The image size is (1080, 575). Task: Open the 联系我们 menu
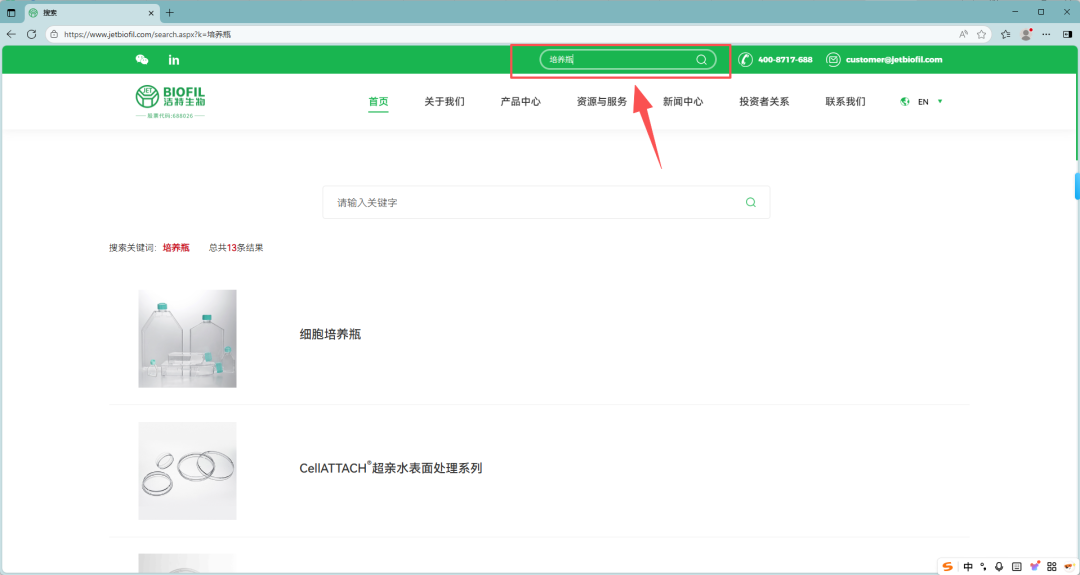(x=846, y=101)
